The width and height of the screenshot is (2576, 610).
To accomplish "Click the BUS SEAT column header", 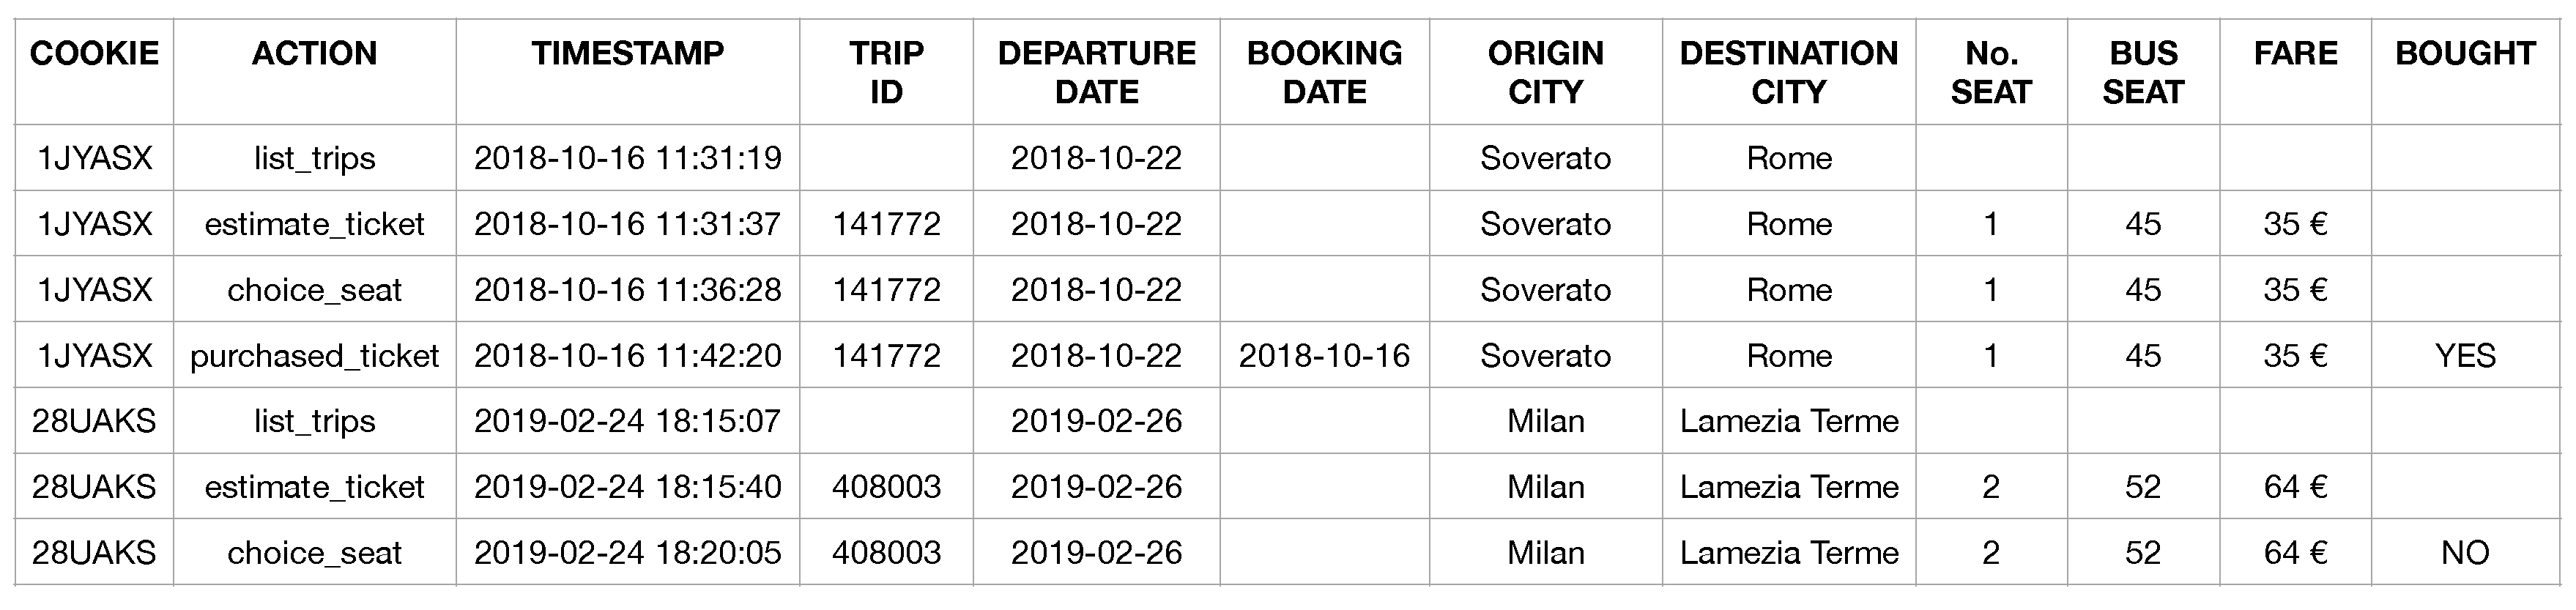I will click(x=2142, y=72).
